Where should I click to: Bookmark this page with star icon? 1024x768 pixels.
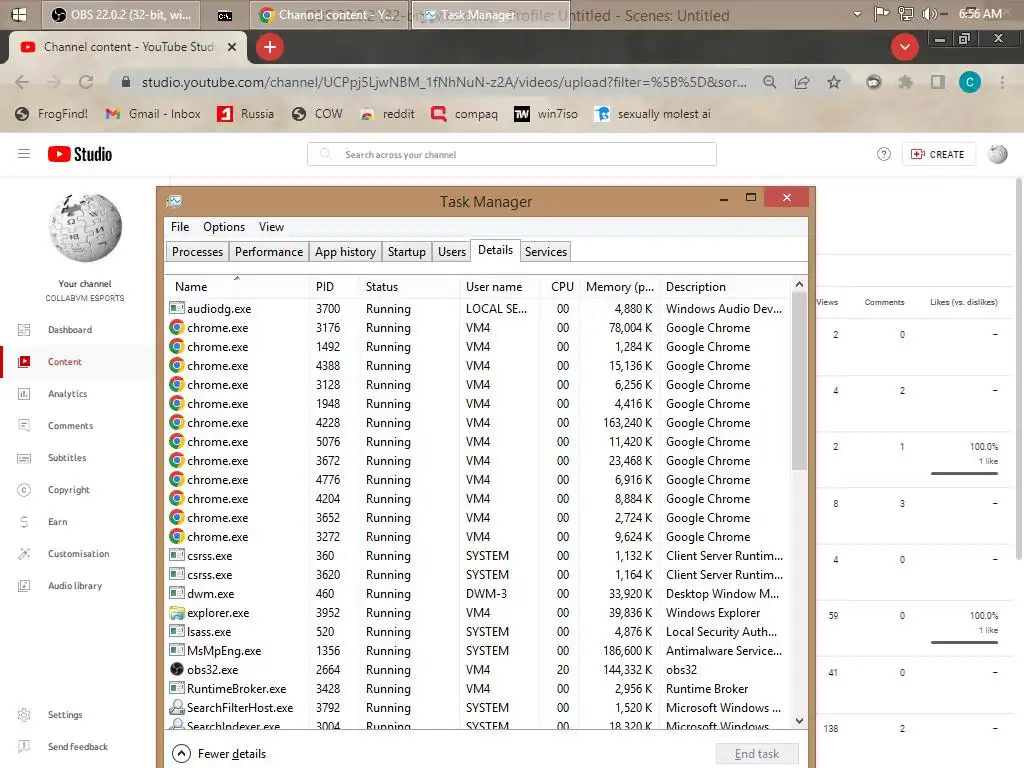pyautogui.click(x=834, y=82)
